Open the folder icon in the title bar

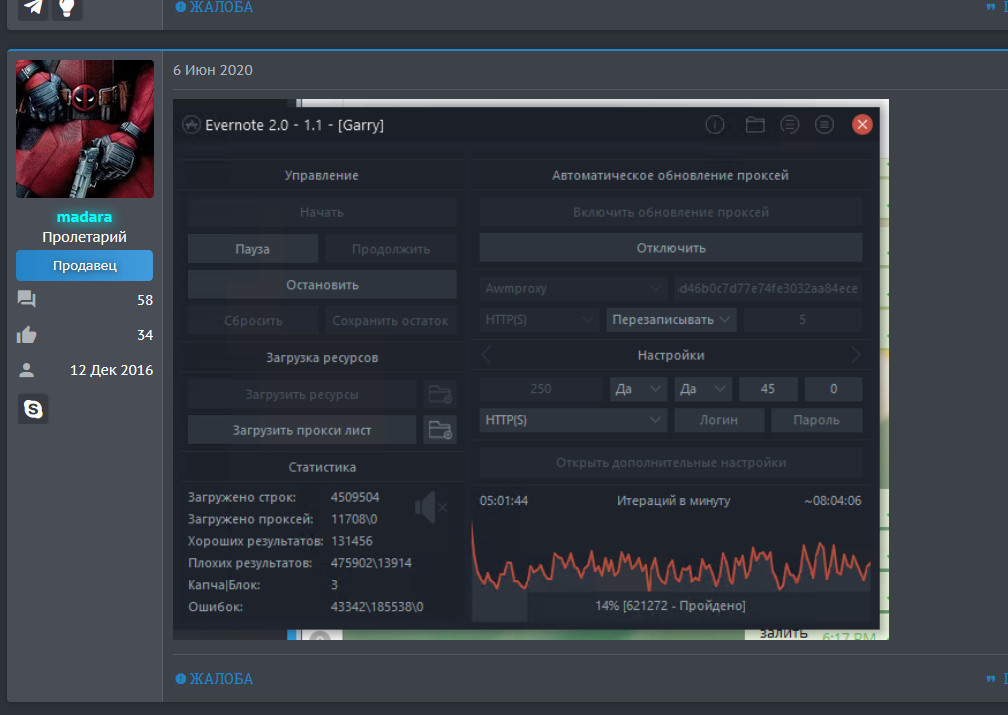[755, 125]
